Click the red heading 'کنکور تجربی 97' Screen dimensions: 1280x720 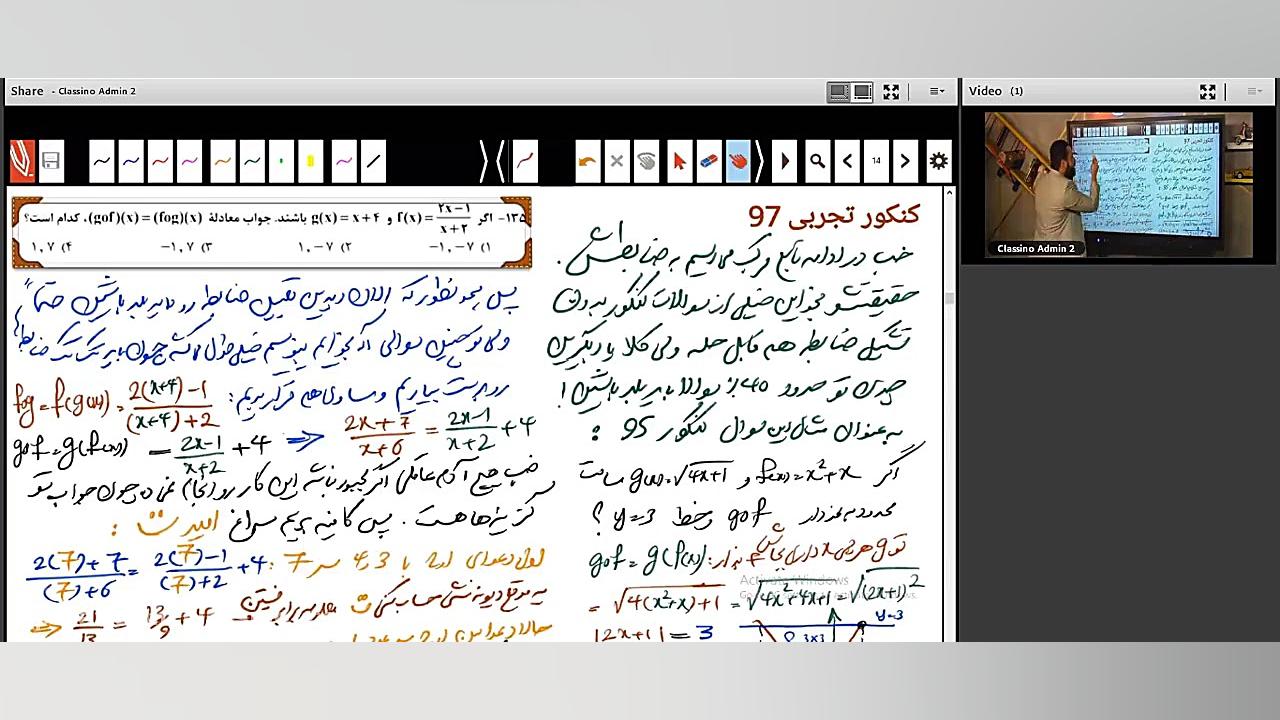[834, 215]
